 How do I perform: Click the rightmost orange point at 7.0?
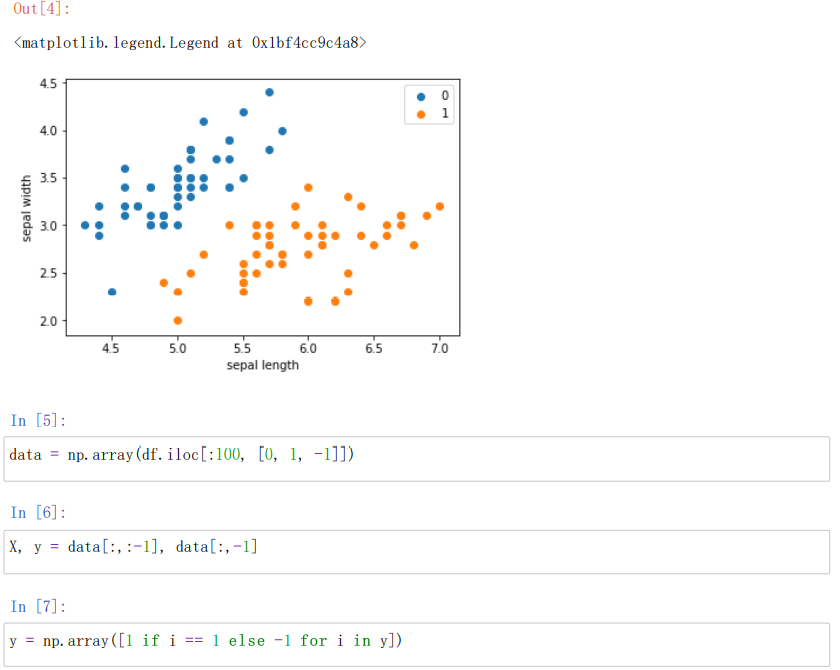click(x=439, y=206)
